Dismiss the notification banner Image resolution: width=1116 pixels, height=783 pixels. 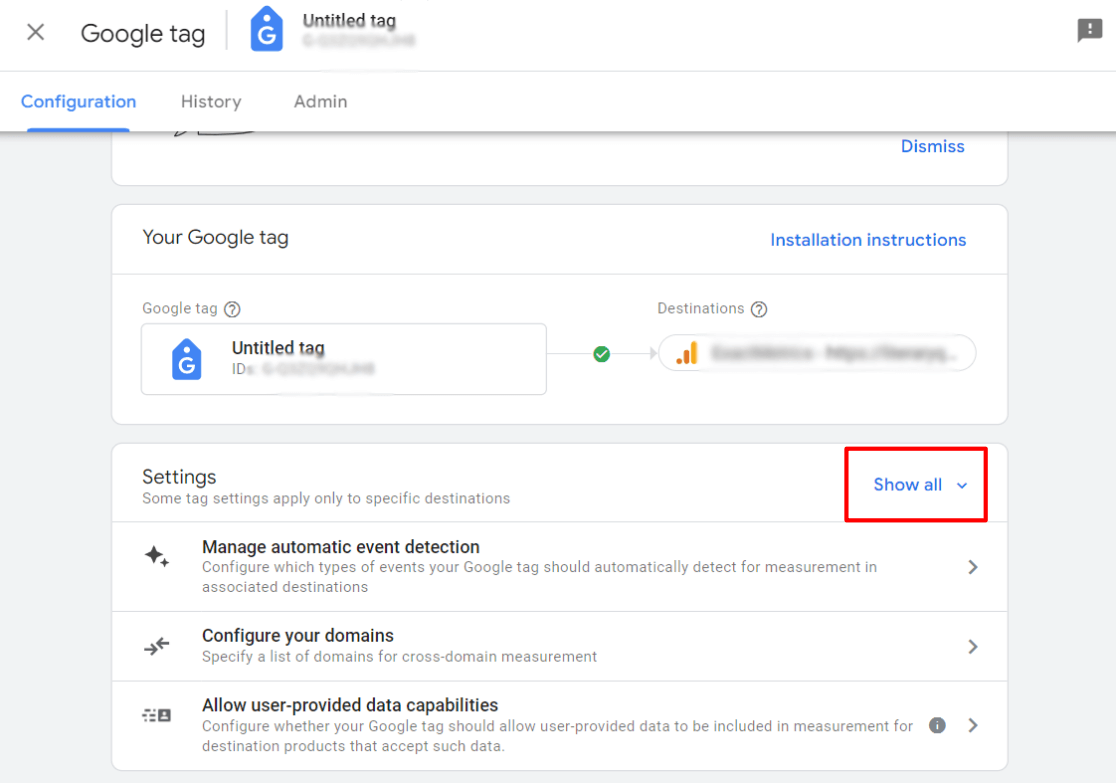932,146
